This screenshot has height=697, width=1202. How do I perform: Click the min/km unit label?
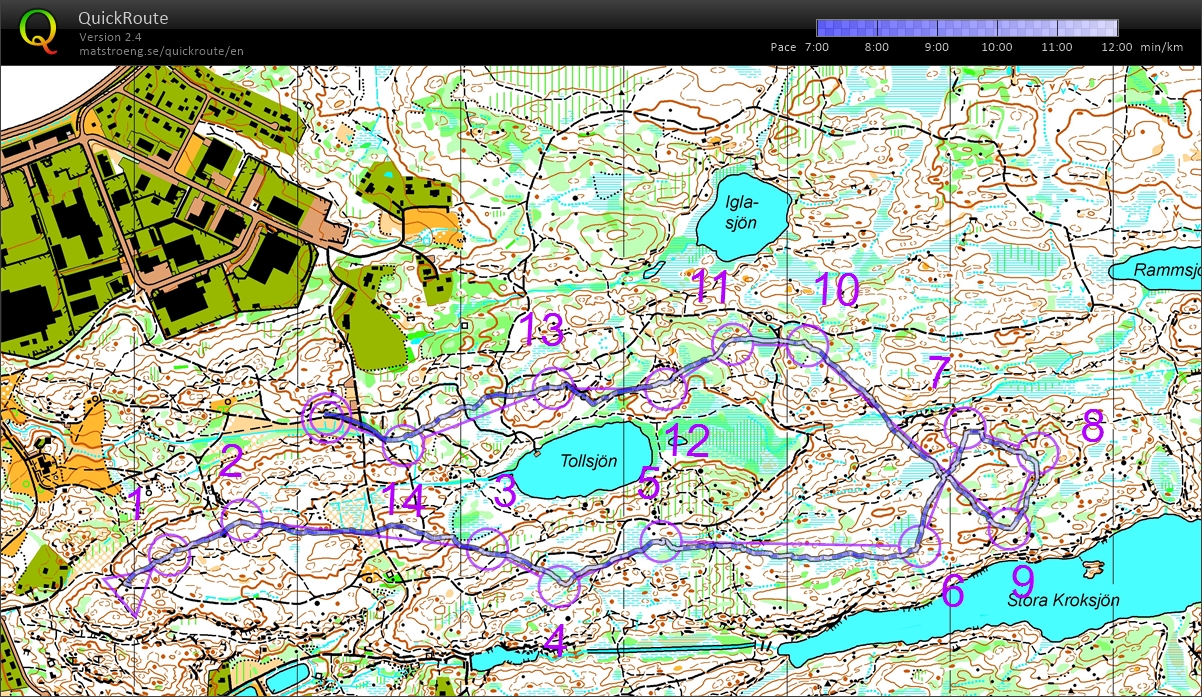pos(1161,47)
